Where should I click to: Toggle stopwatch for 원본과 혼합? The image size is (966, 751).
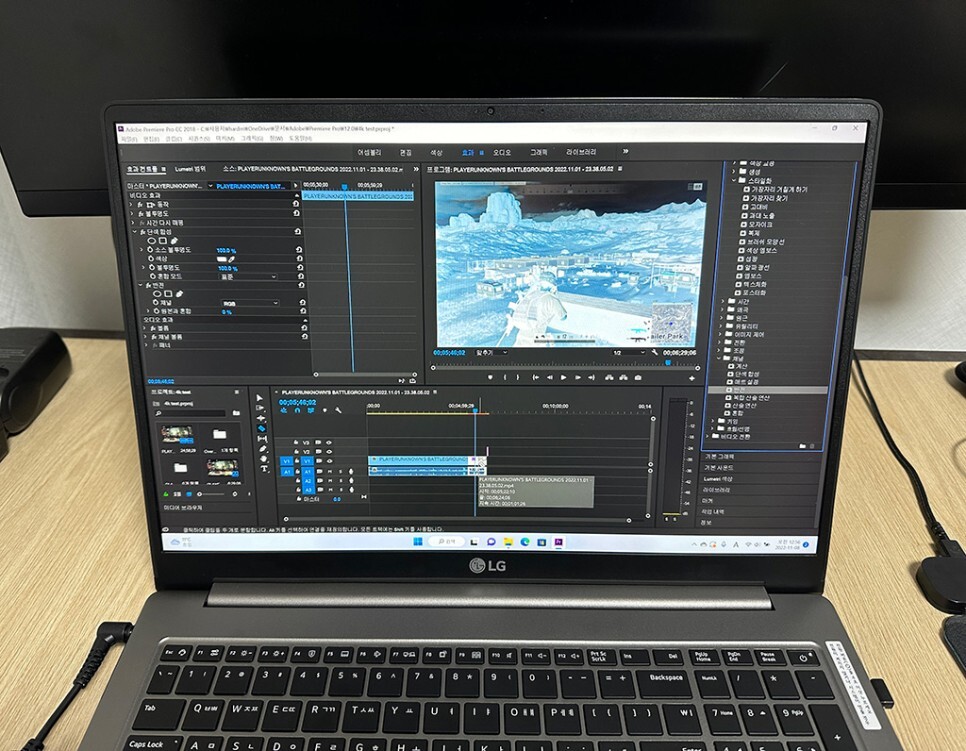click(x=156, y=312)
